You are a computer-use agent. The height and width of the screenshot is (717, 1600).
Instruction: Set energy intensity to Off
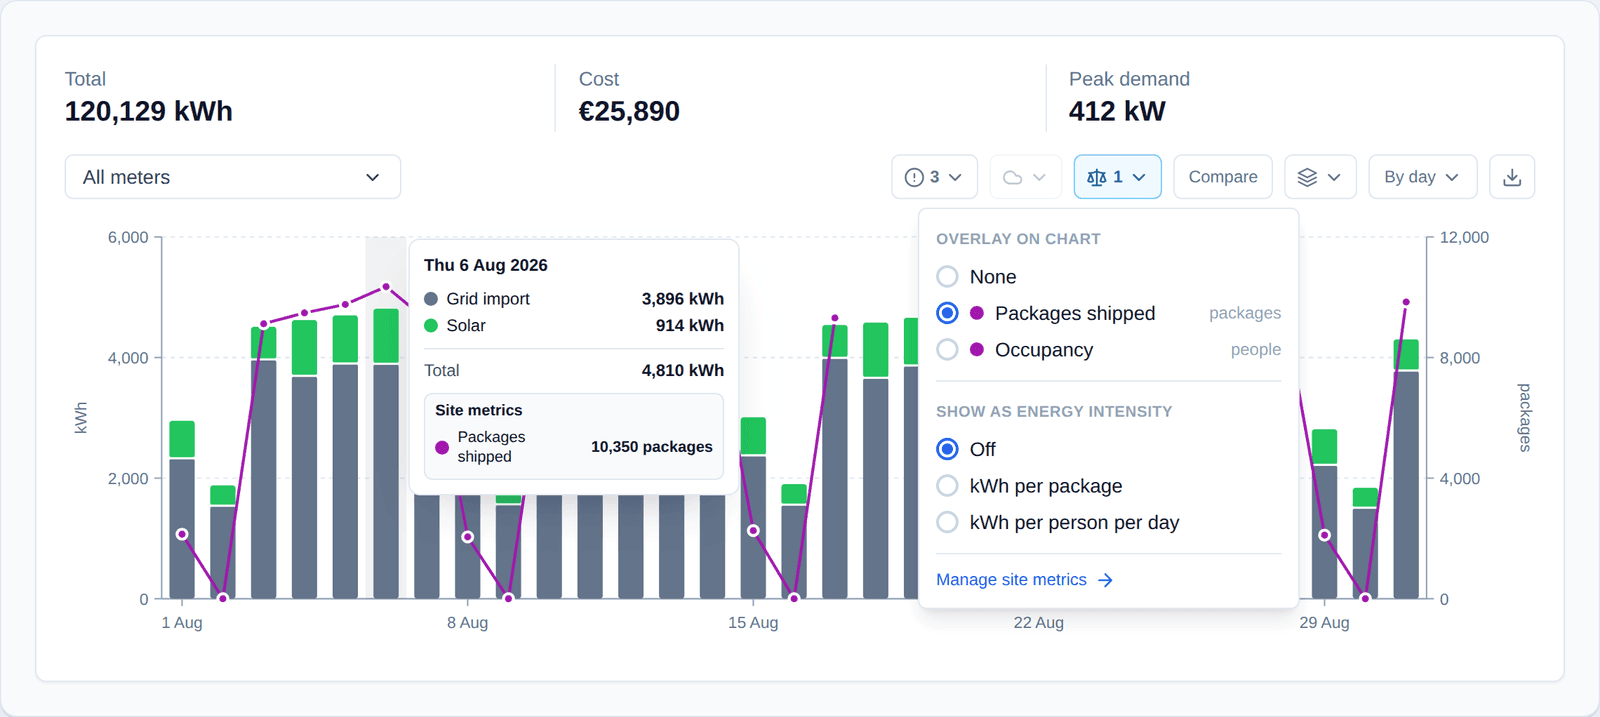pos(947,449)
